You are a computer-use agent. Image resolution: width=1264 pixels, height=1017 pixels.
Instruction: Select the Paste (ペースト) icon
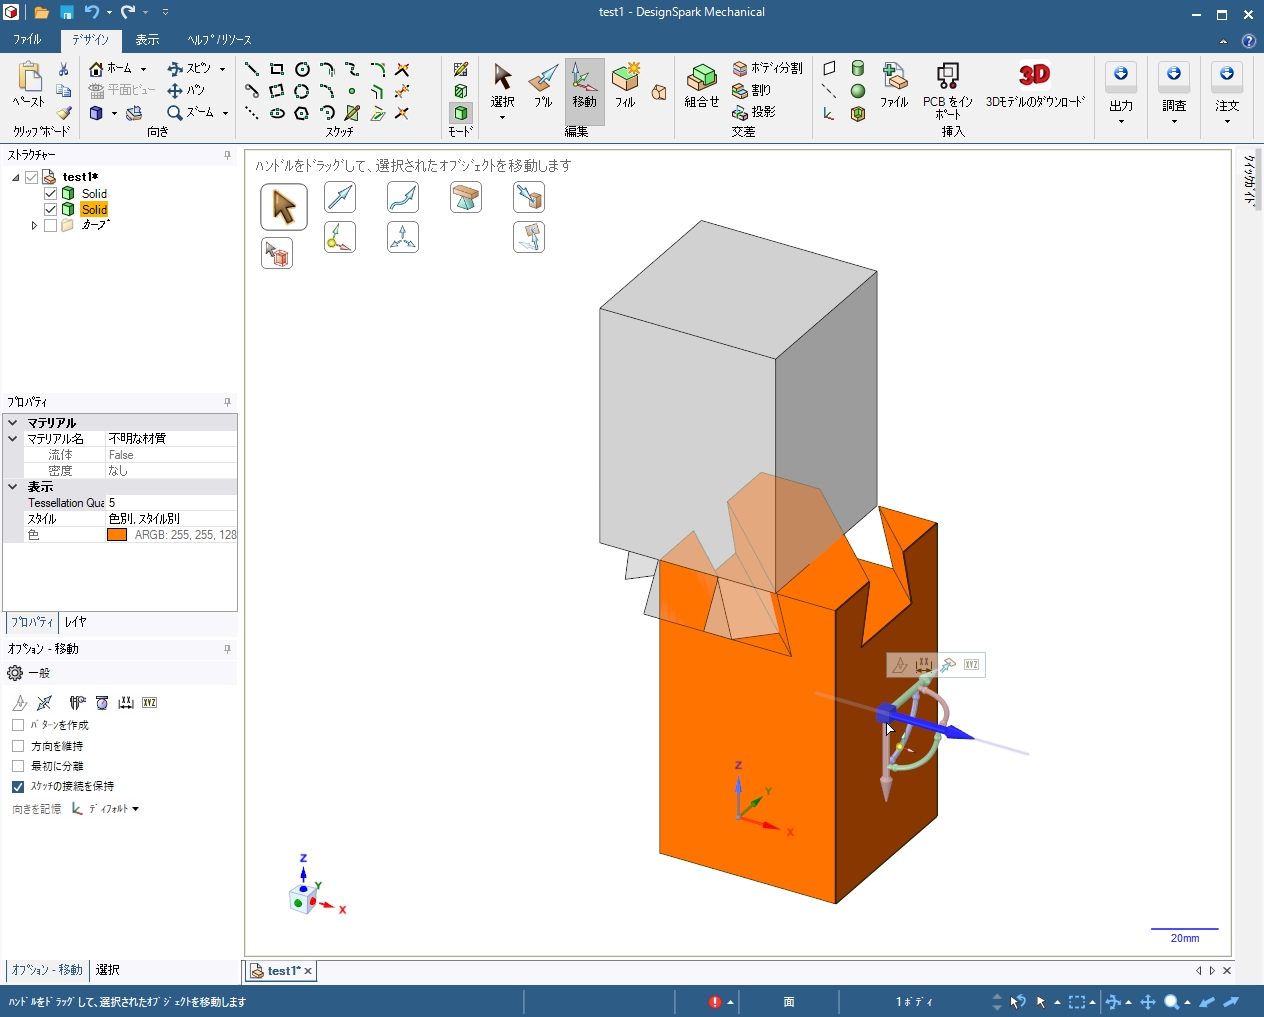(29, 85)
